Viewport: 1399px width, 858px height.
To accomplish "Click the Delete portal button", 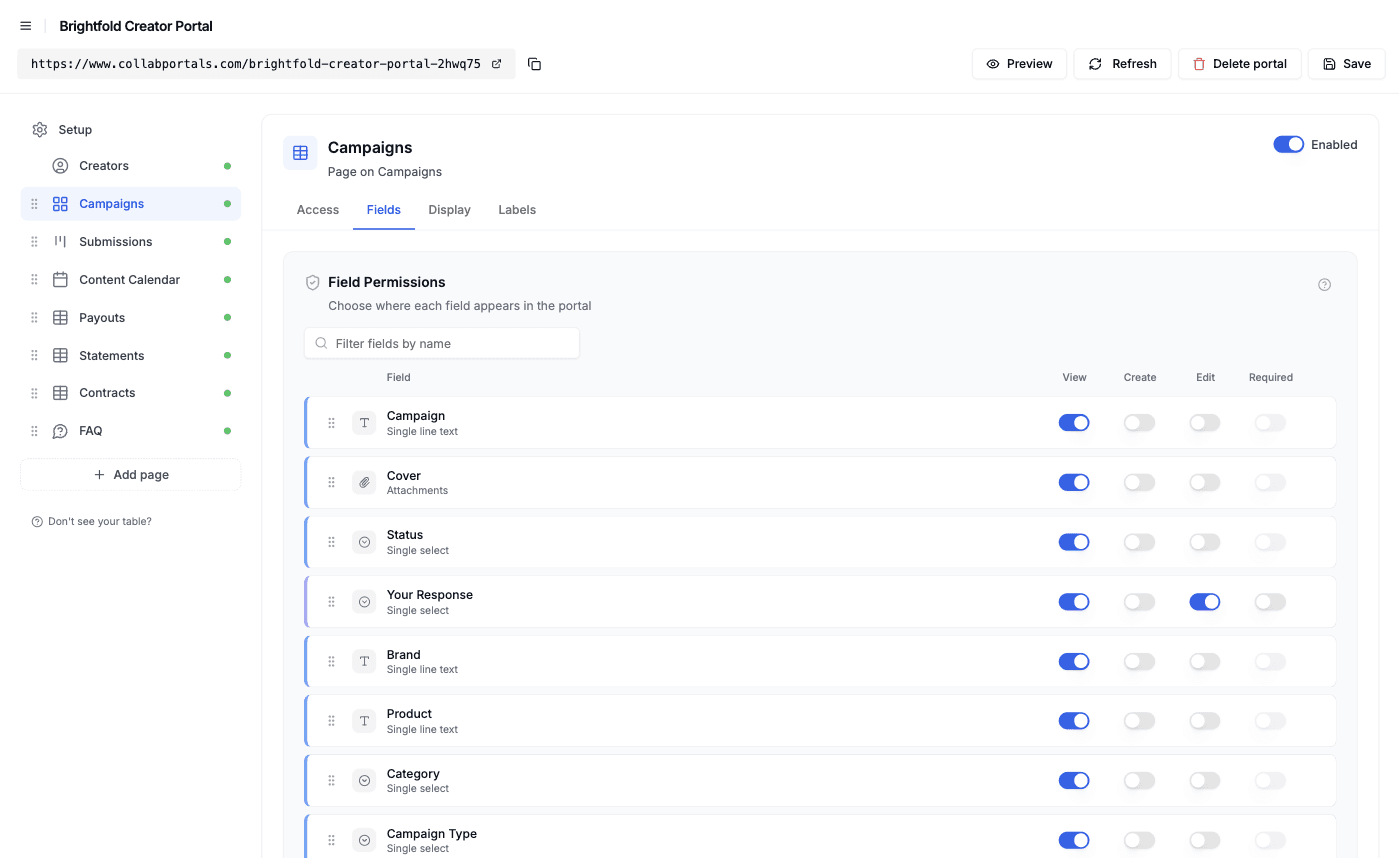I will [x=1239, y=64].
